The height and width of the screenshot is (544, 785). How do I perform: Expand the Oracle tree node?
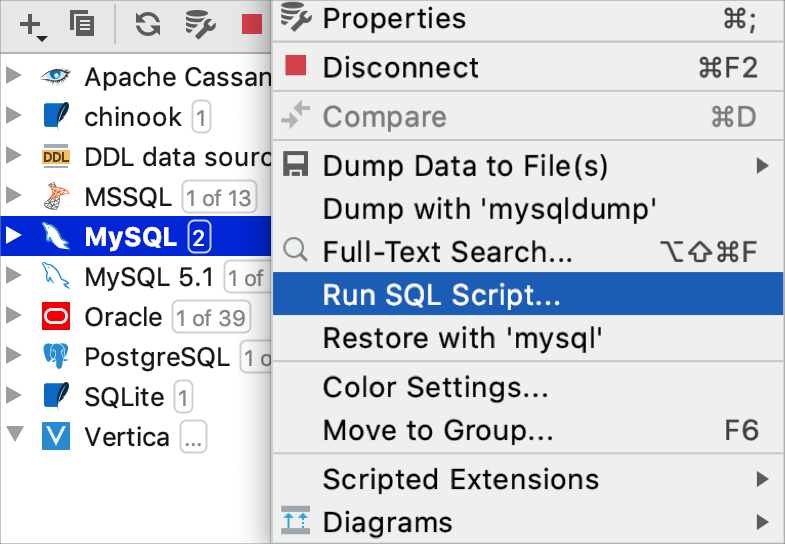point(14,316)
